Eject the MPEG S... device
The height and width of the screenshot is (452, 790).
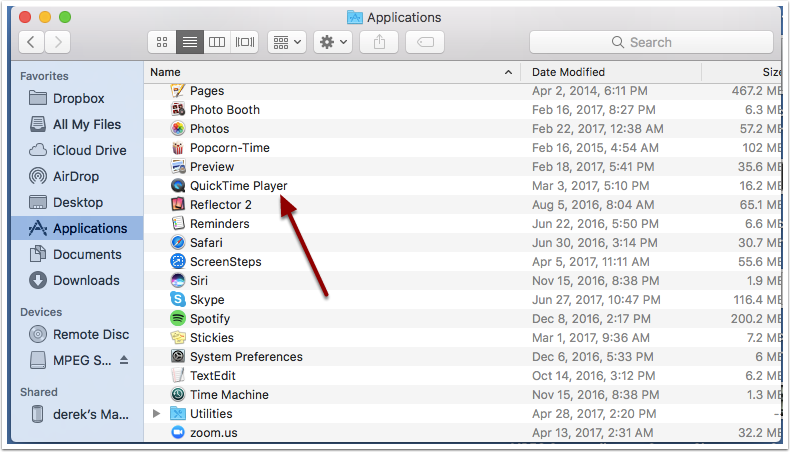[124, 360]
